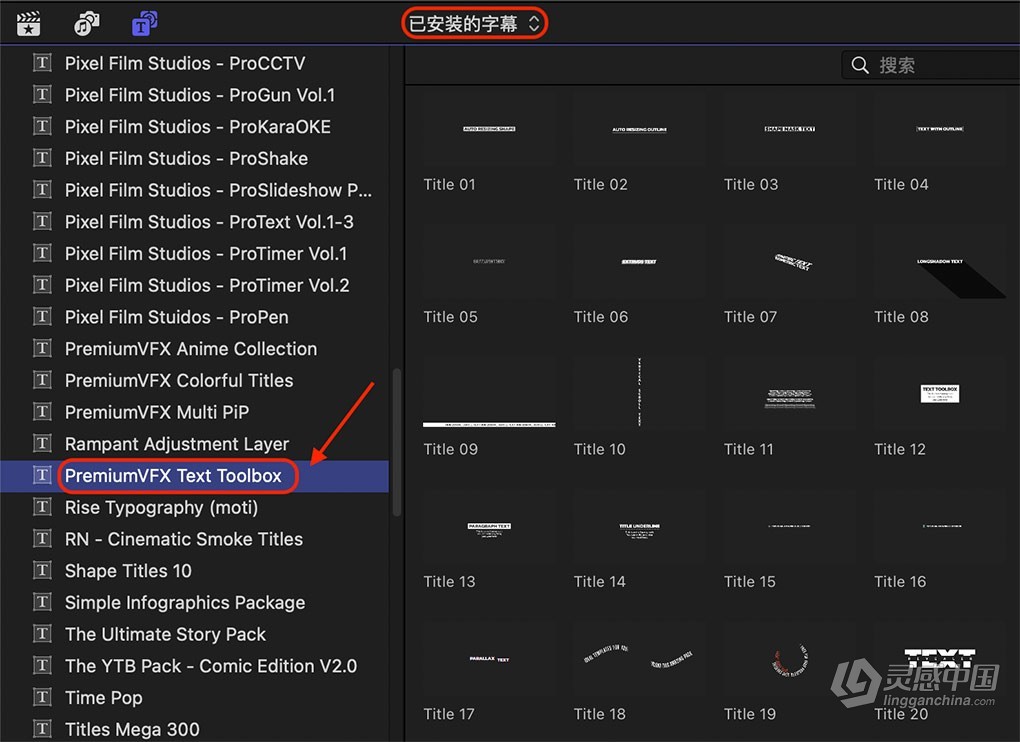Select the Title 17 parallax thumbnail
Viewport: 1020px width, 742px height.
click(489, 659)
